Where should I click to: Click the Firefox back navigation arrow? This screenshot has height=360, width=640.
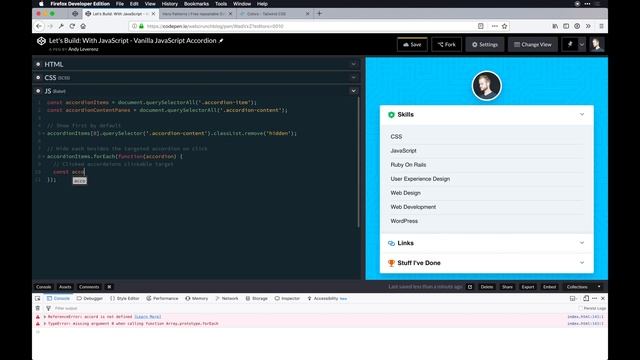39,26
